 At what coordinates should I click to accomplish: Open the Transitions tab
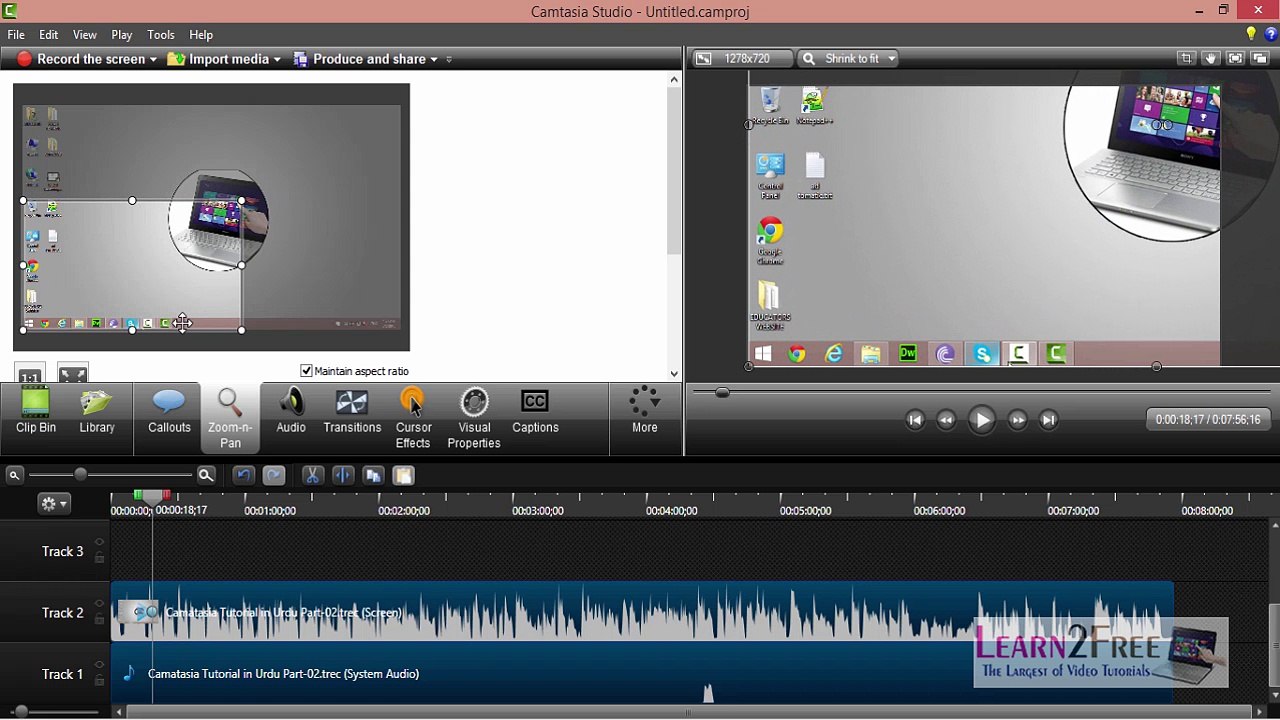point(352,413)
